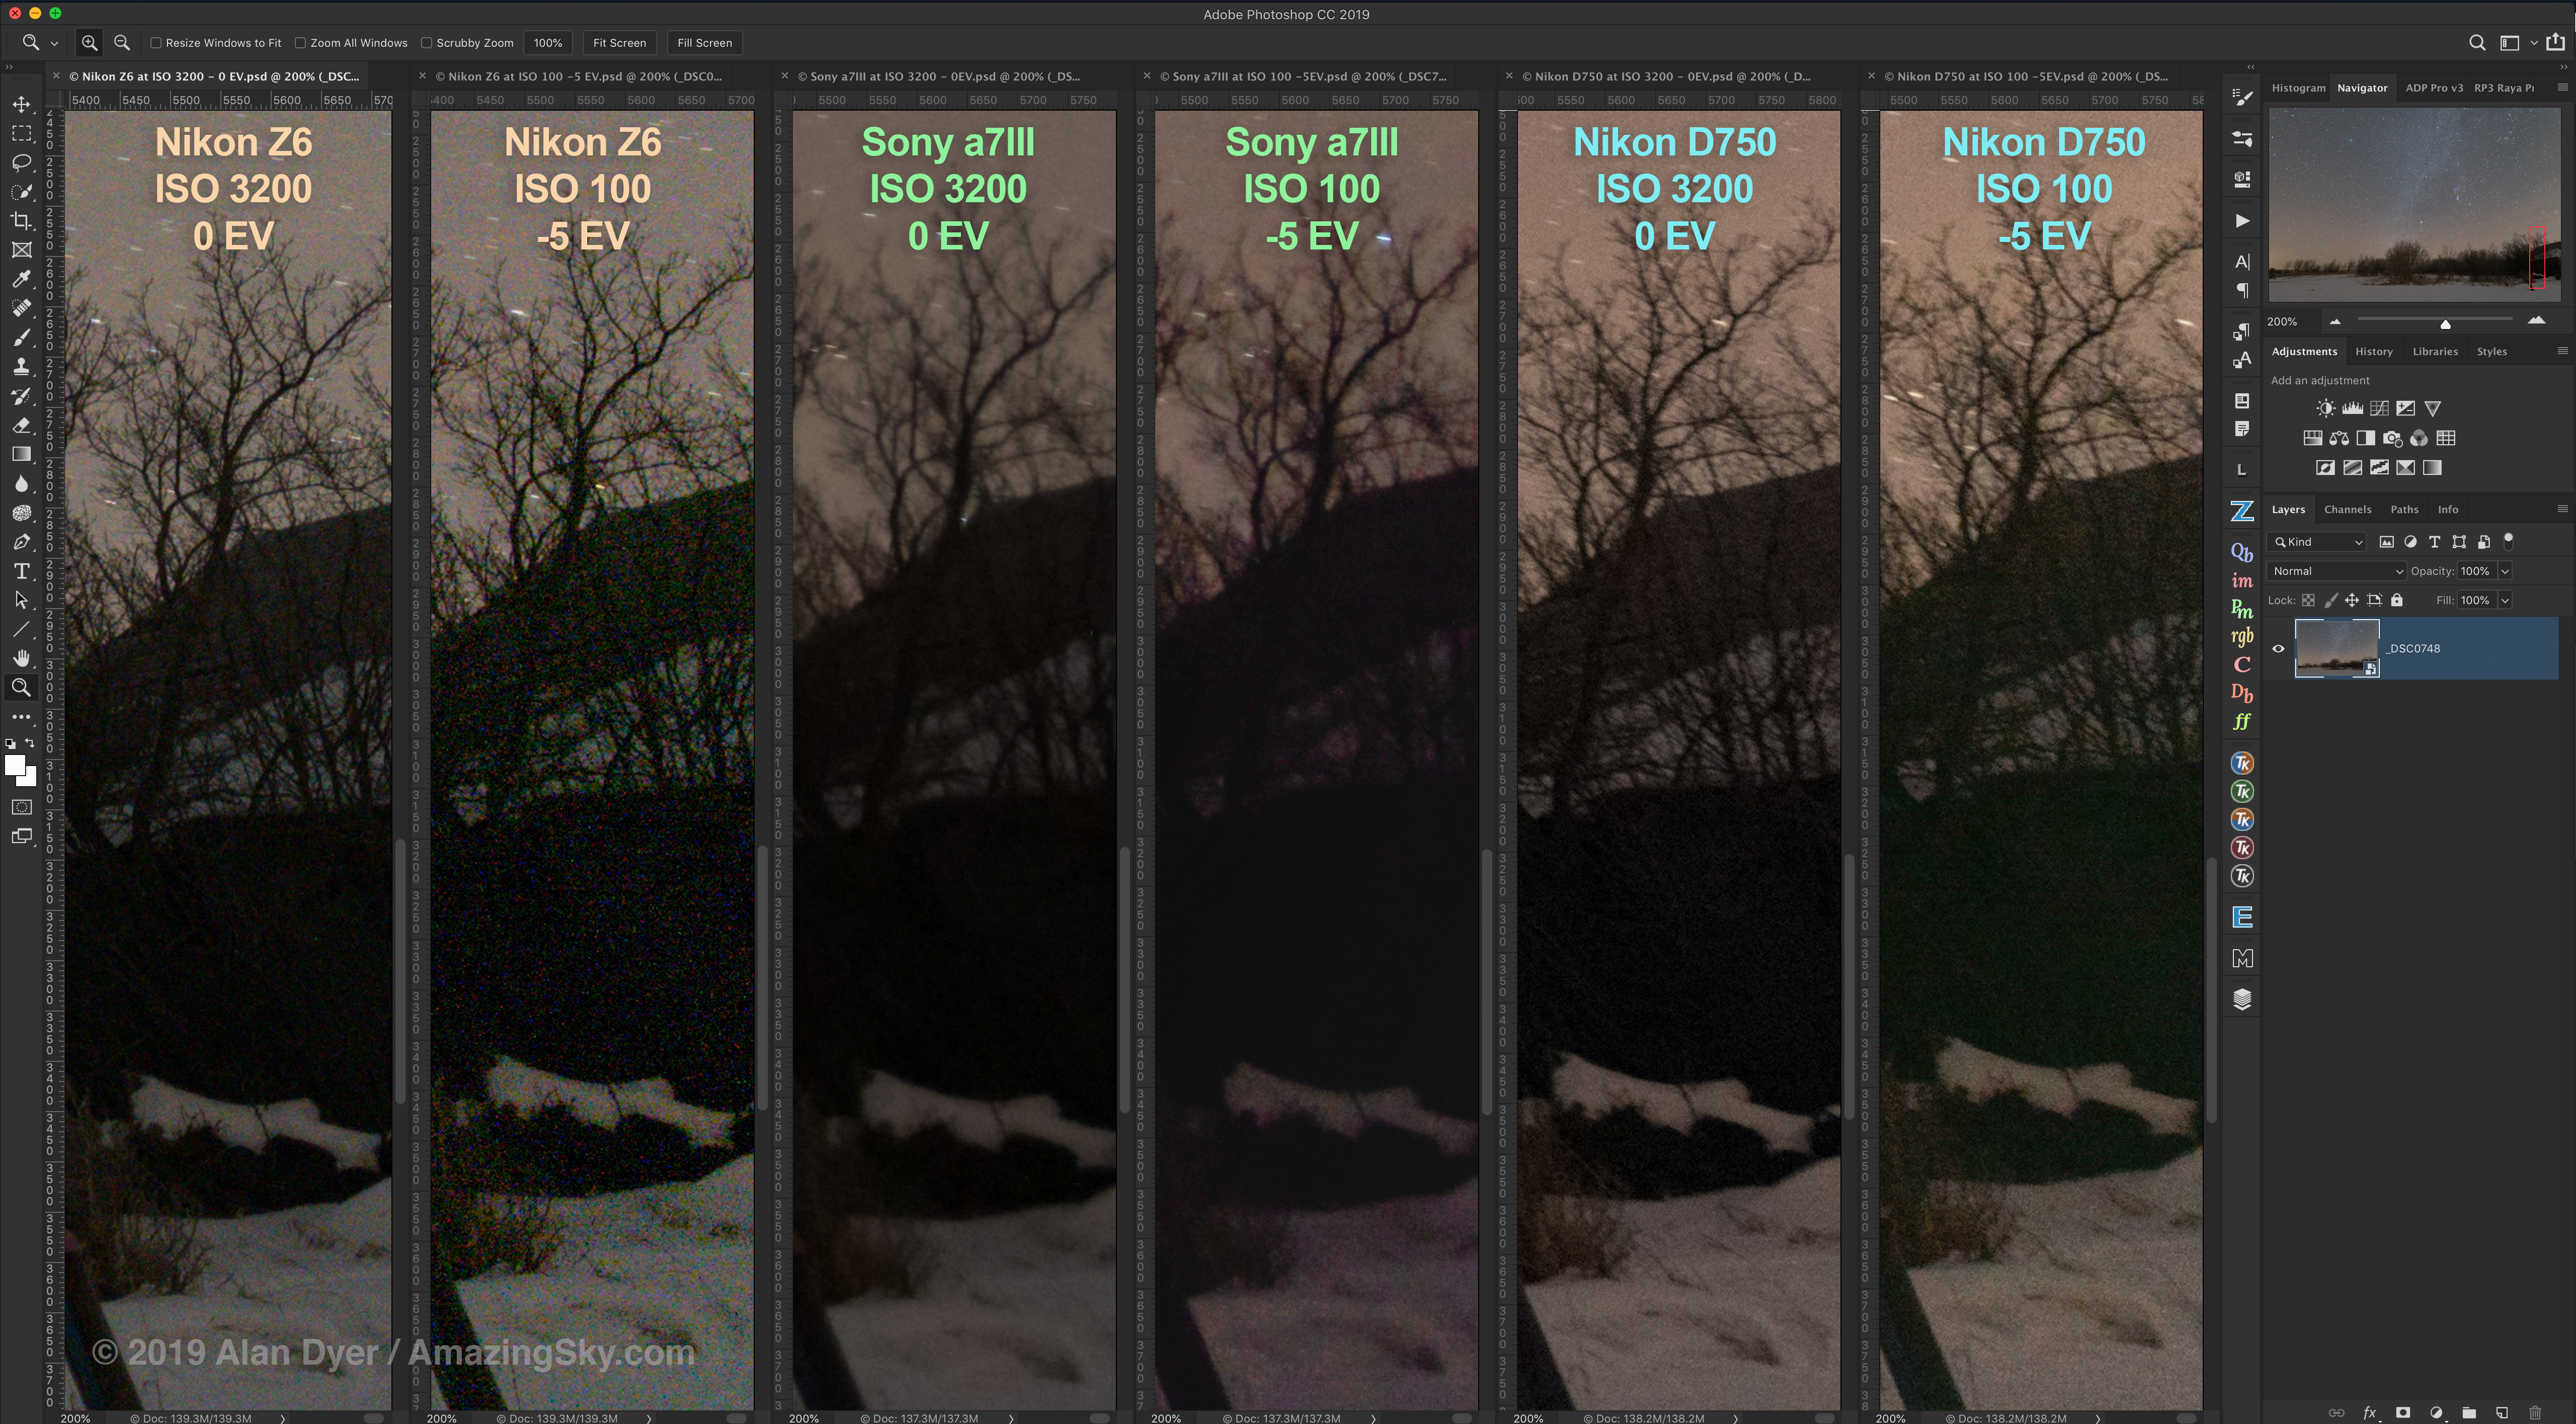Open the layer Kind filter dropdown

pos(2317,542)
